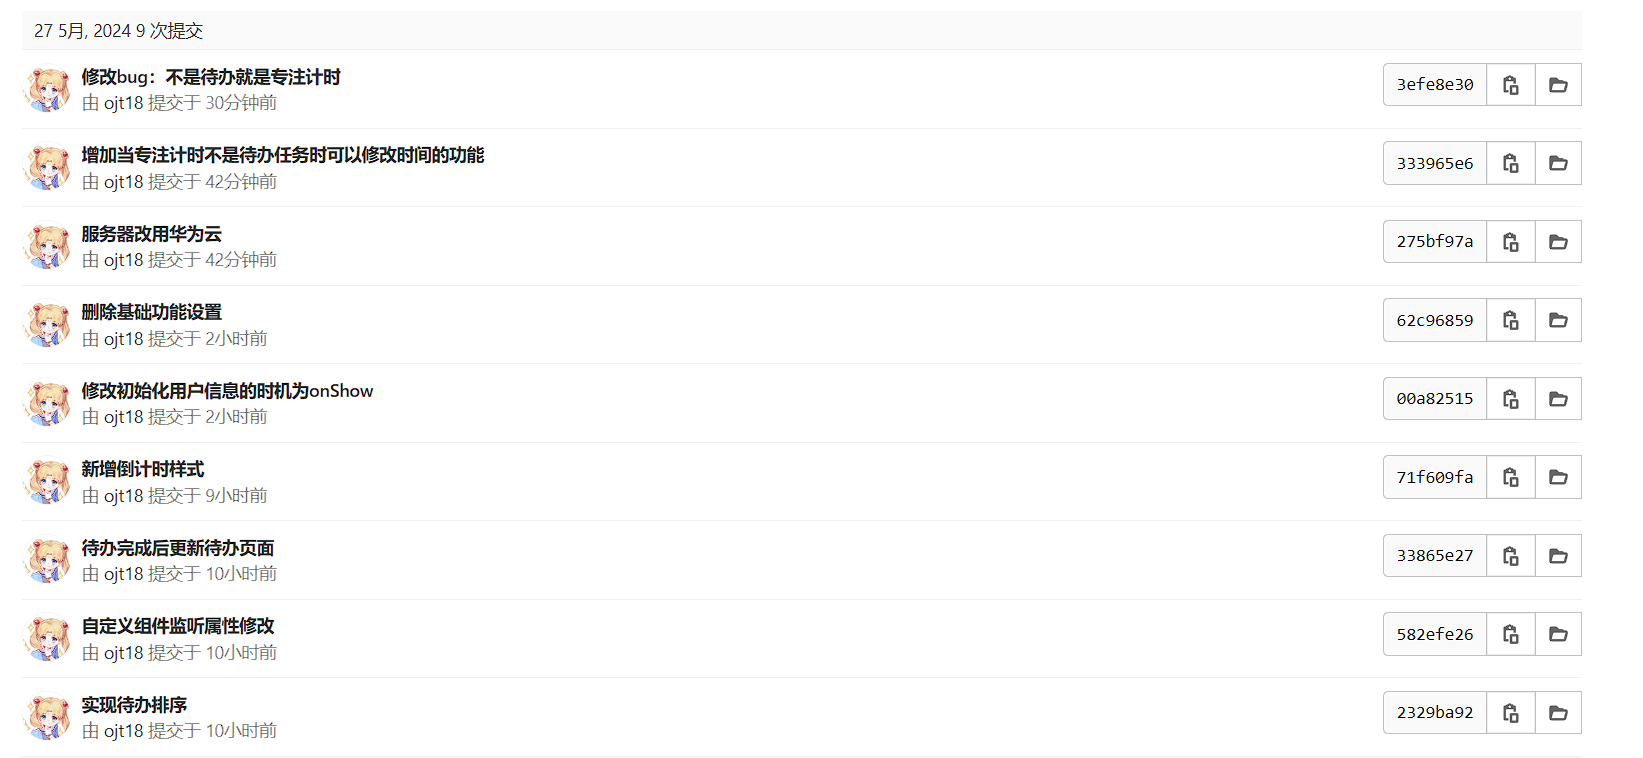Open commit titled 实现待办排序
The image size is (1643, 758).
click(x=134, y=705)
